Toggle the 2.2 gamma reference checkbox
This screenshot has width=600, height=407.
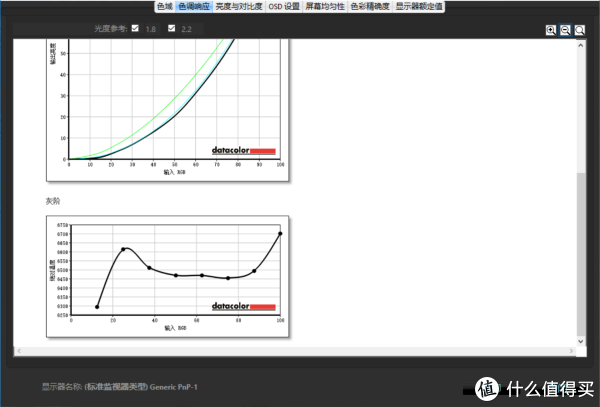pos(171,28)
